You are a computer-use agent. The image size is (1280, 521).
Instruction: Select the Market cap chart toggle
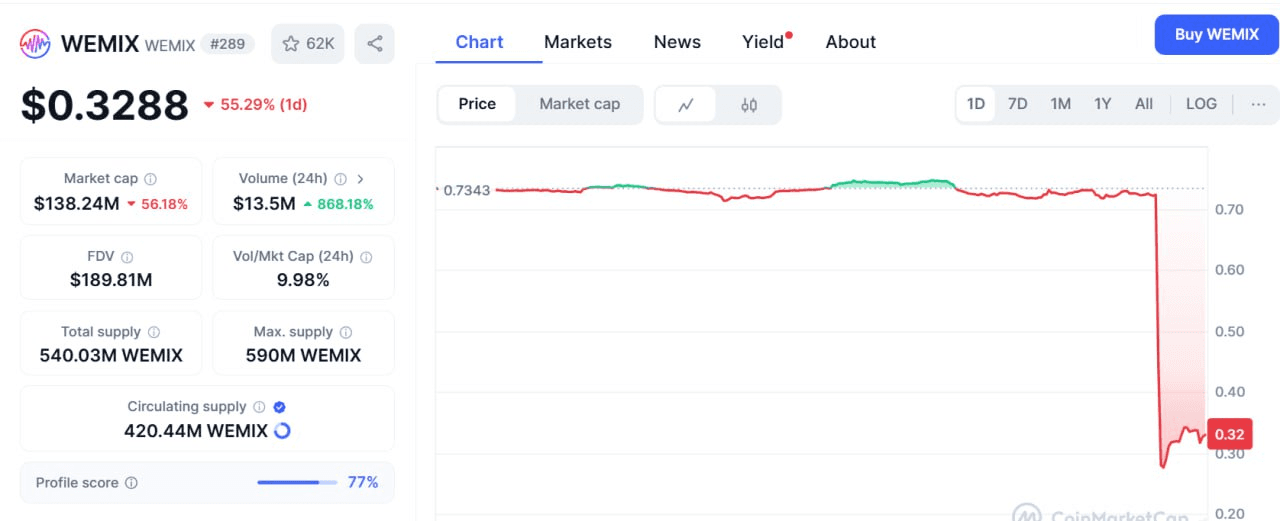tap(580, 104)
